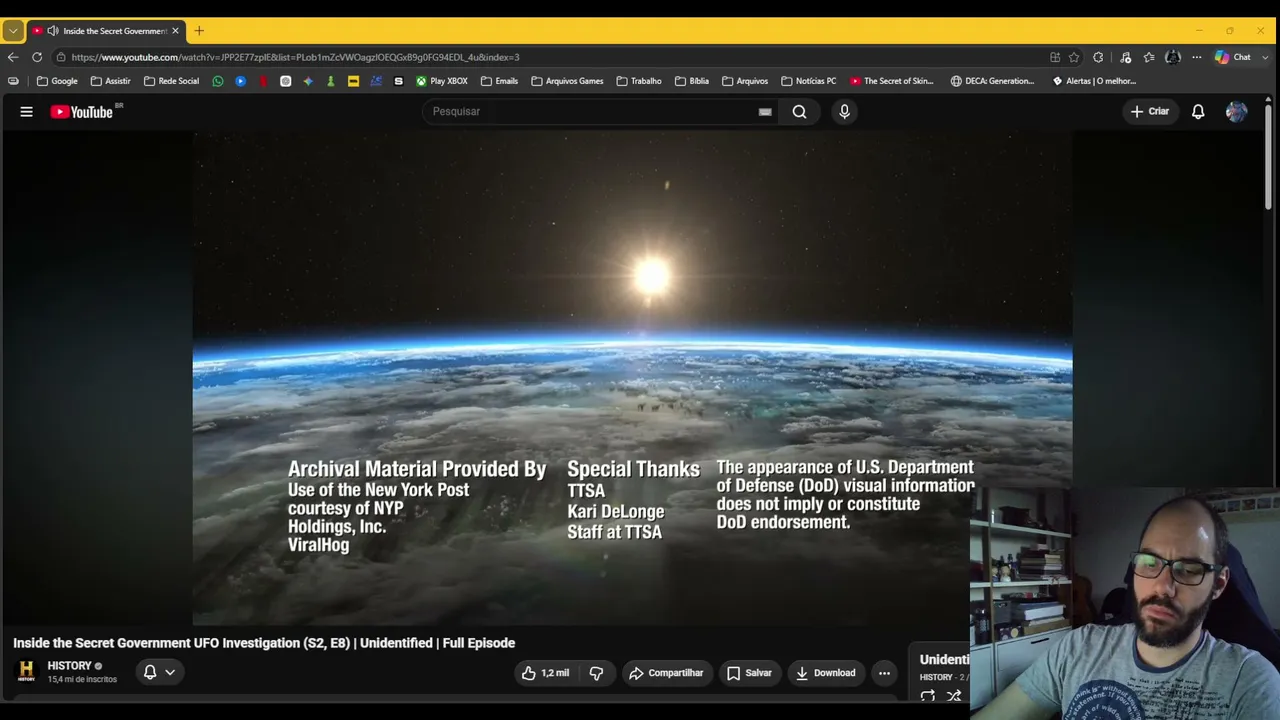Screen dimensions: 1280x720
Task: Open the on-screen keyboard in search box
Action: point(765,112)
